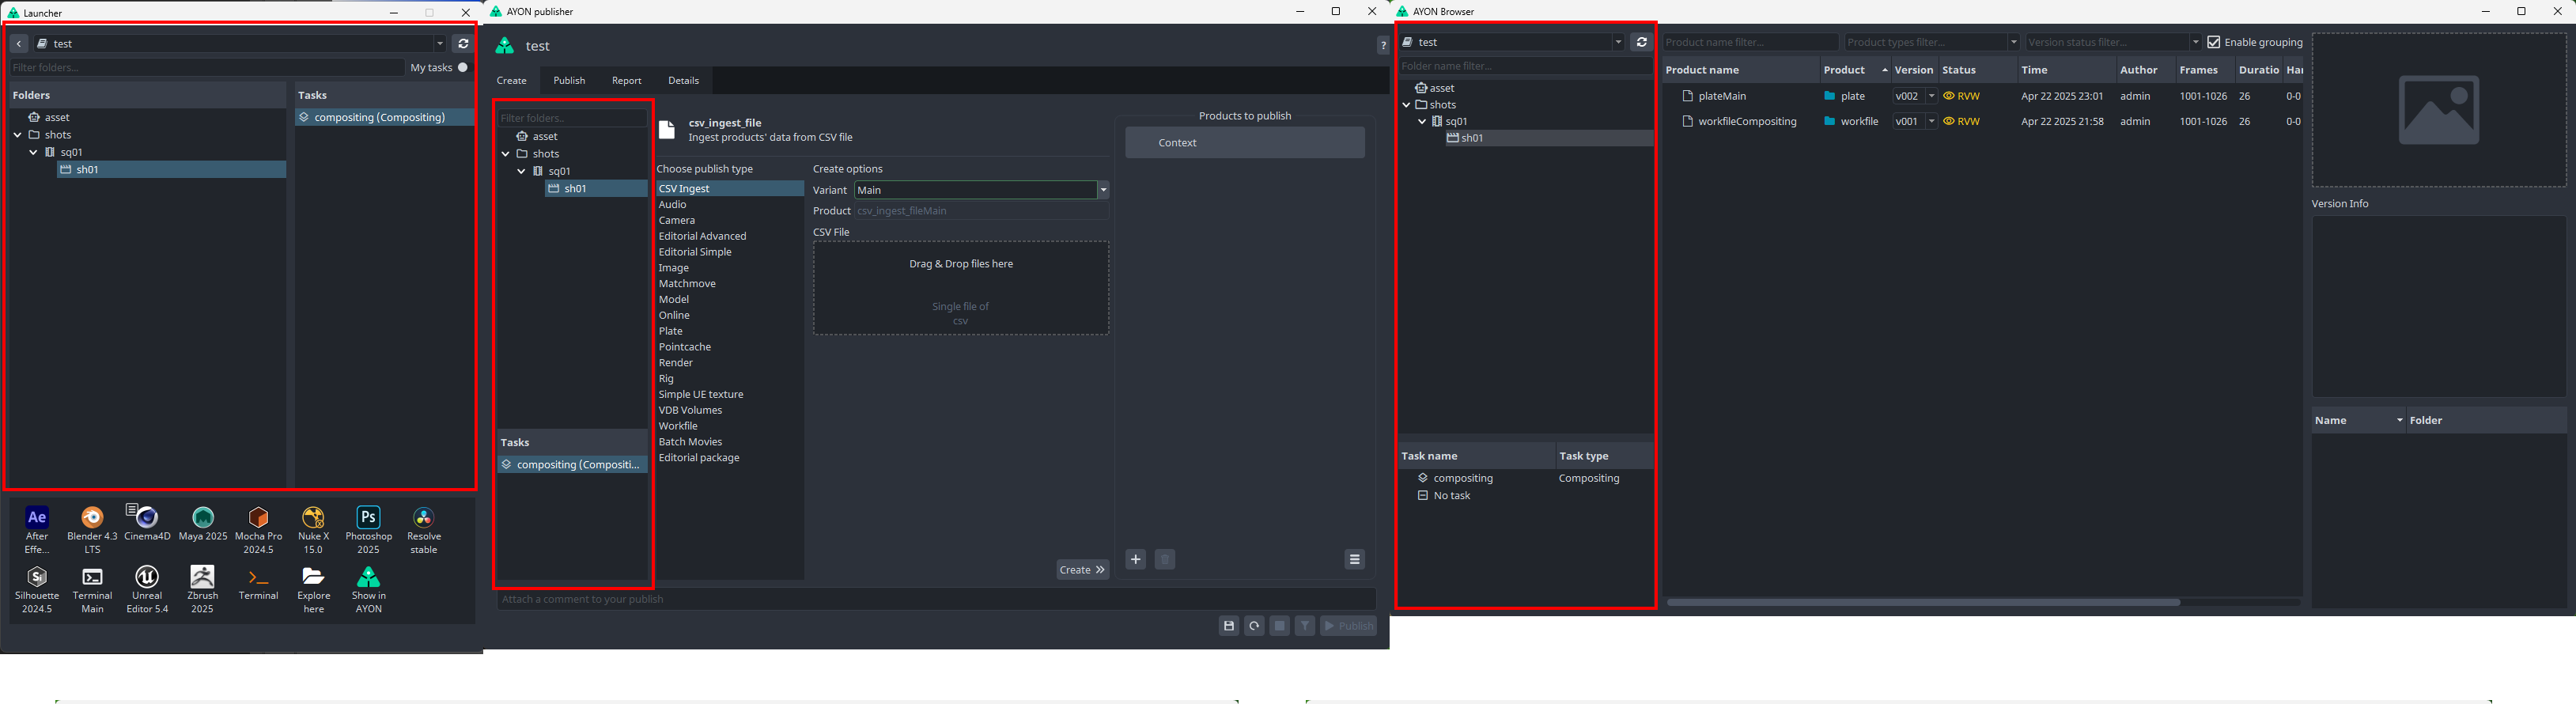Launch Maya 2025
This screenshot has width=2576, height=704.
point(203,517)
